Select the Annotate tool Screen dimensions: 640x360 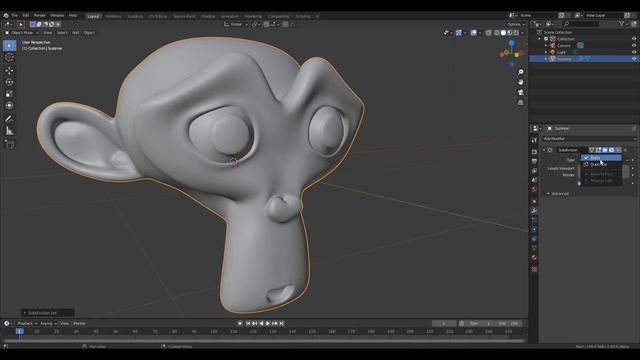click(9, 119)
